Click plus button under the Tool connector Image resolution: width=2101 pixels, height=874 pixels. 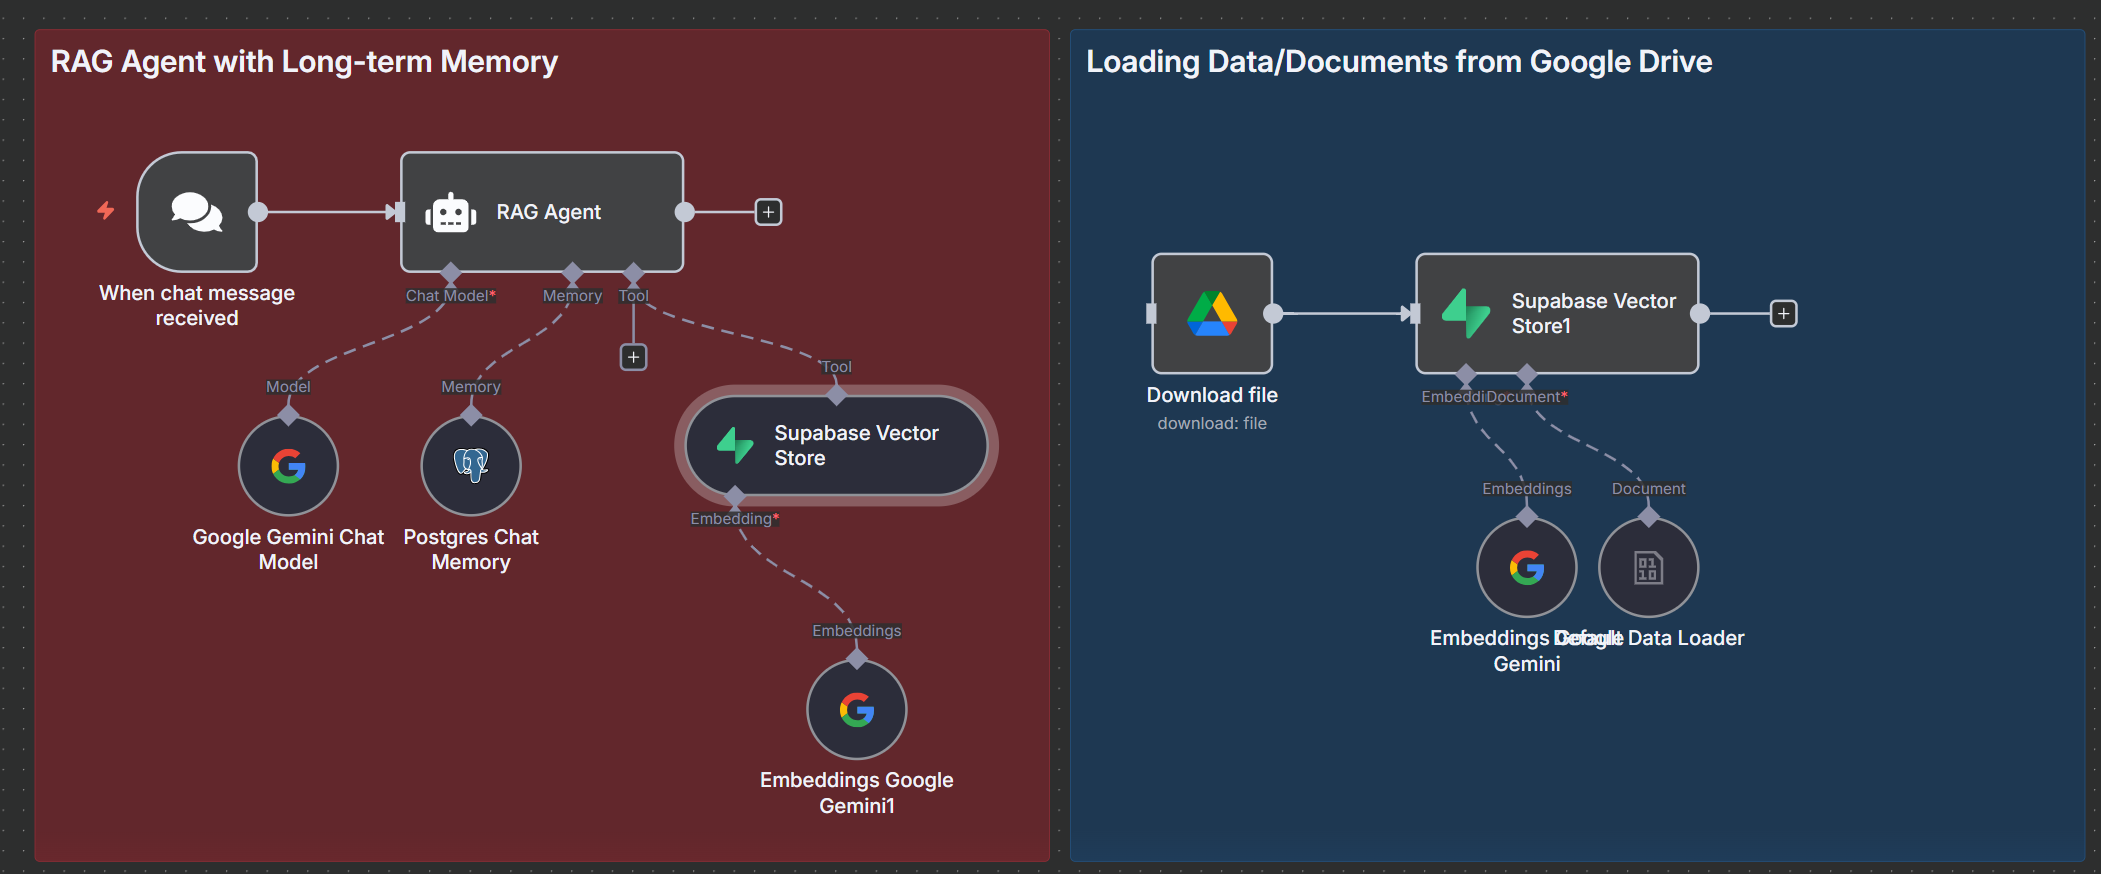pyautogui.click(x=633, y=357)
